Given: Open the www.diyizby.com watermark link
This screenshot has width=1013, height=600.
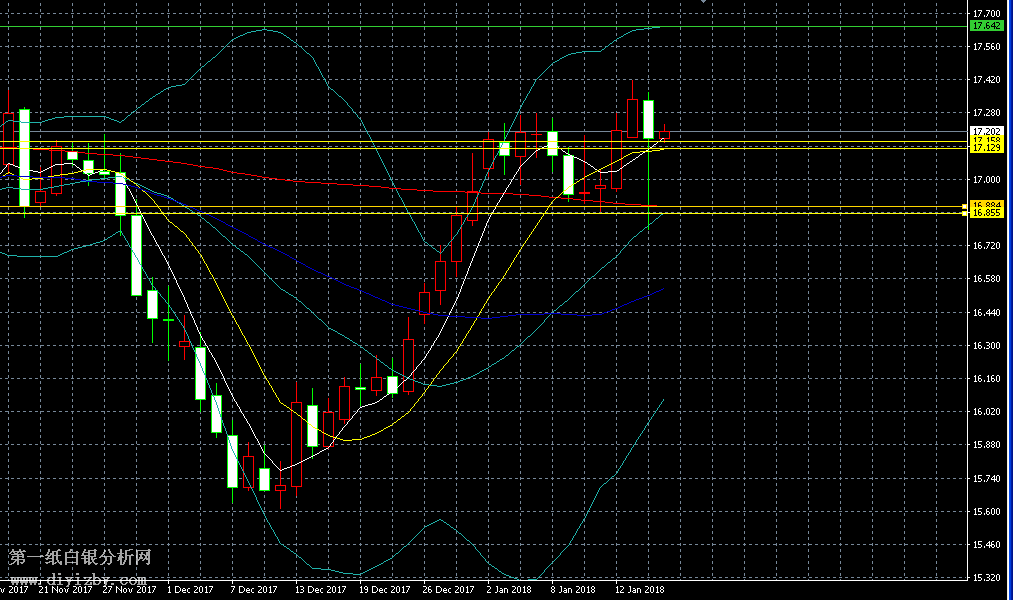Looking at the screenshot, I should coord(79,579).
